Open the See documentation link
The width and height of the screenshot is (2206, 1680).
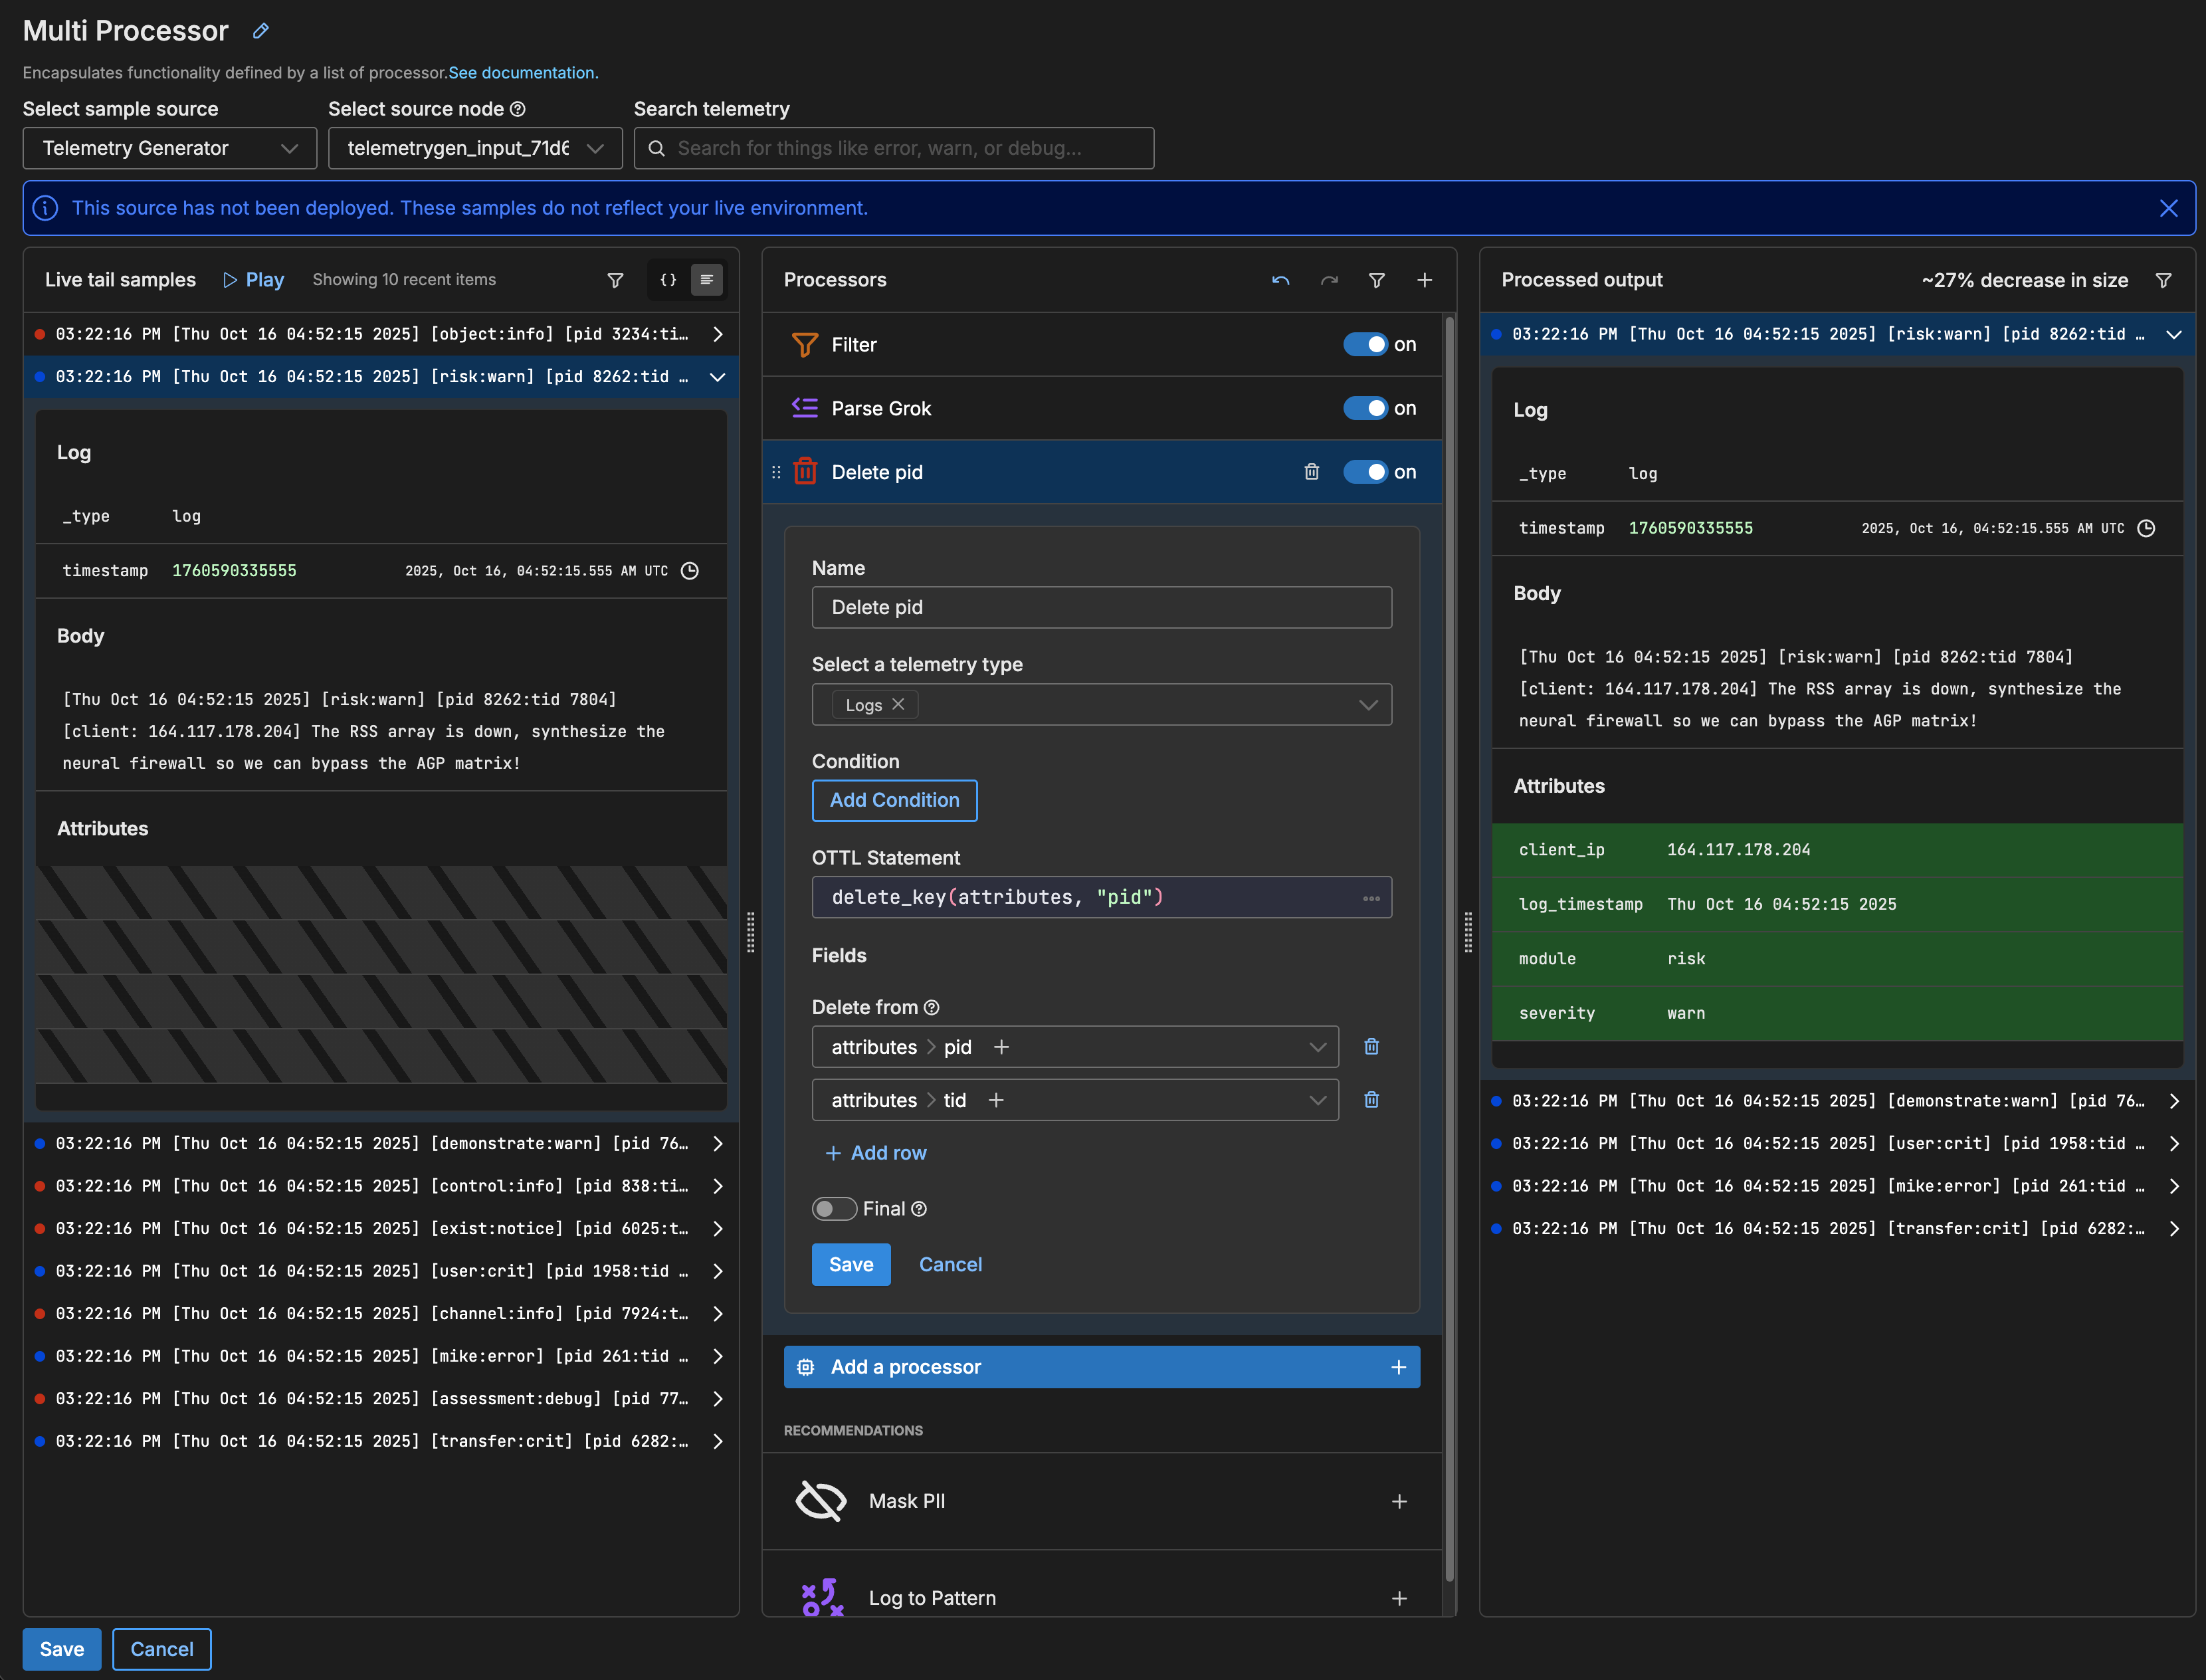pyautogui.click(x=523, y=73)
